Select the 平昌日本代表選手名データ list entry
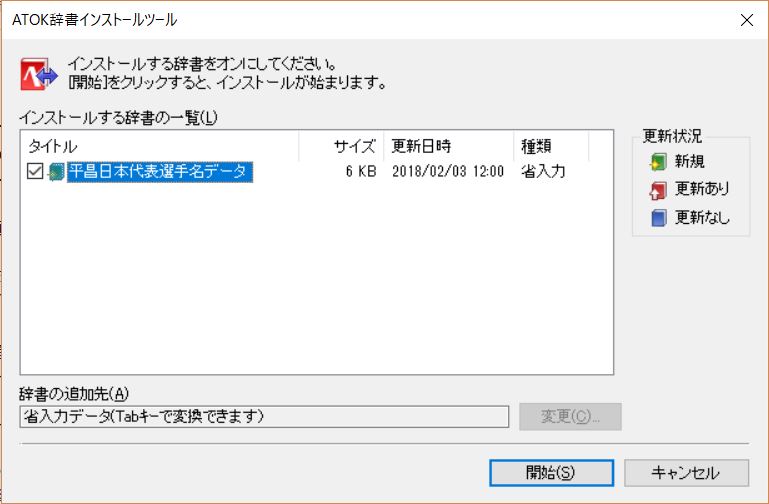 click(158, 172)
